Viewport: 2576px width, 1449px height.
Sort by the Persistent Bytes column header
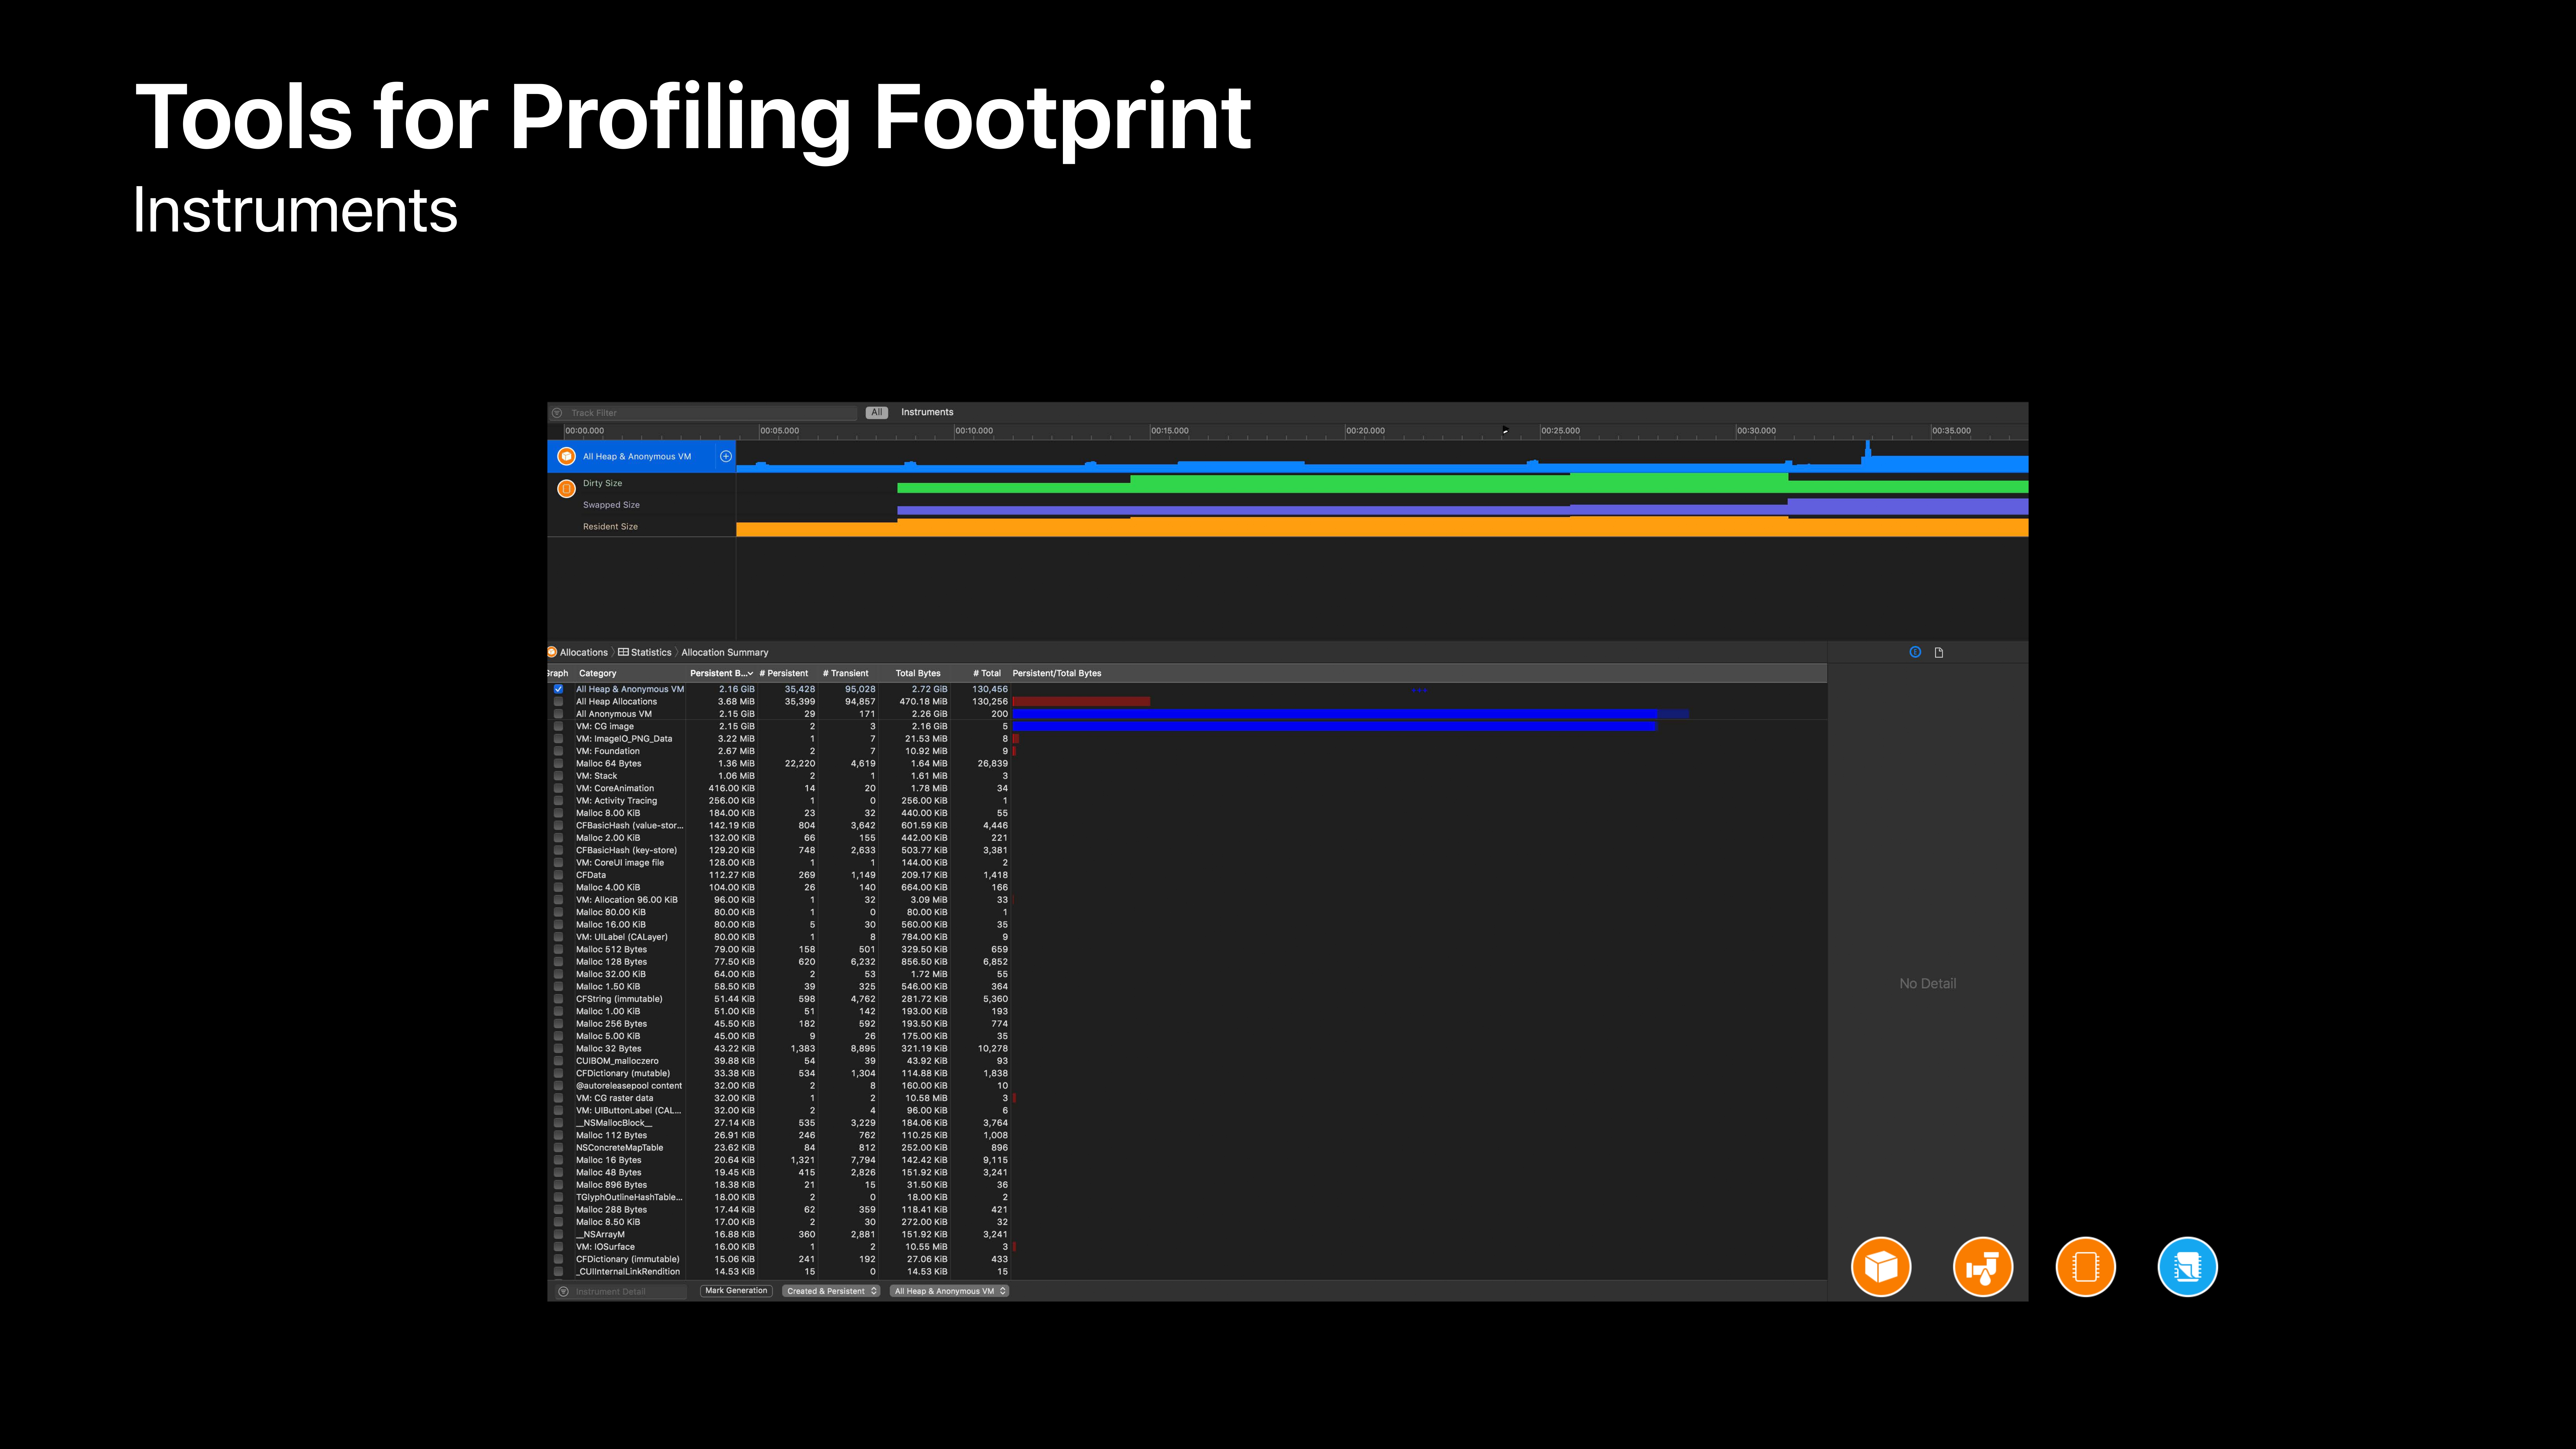pos(720,673)
